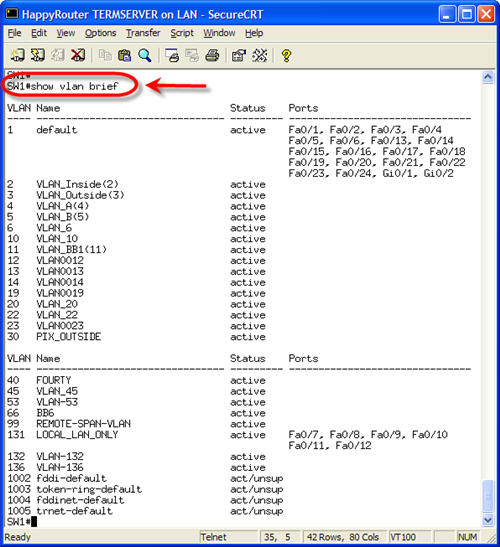Close the SecureCRT window
This screenshot has width=500, height=547.
(x=486, y=15)
